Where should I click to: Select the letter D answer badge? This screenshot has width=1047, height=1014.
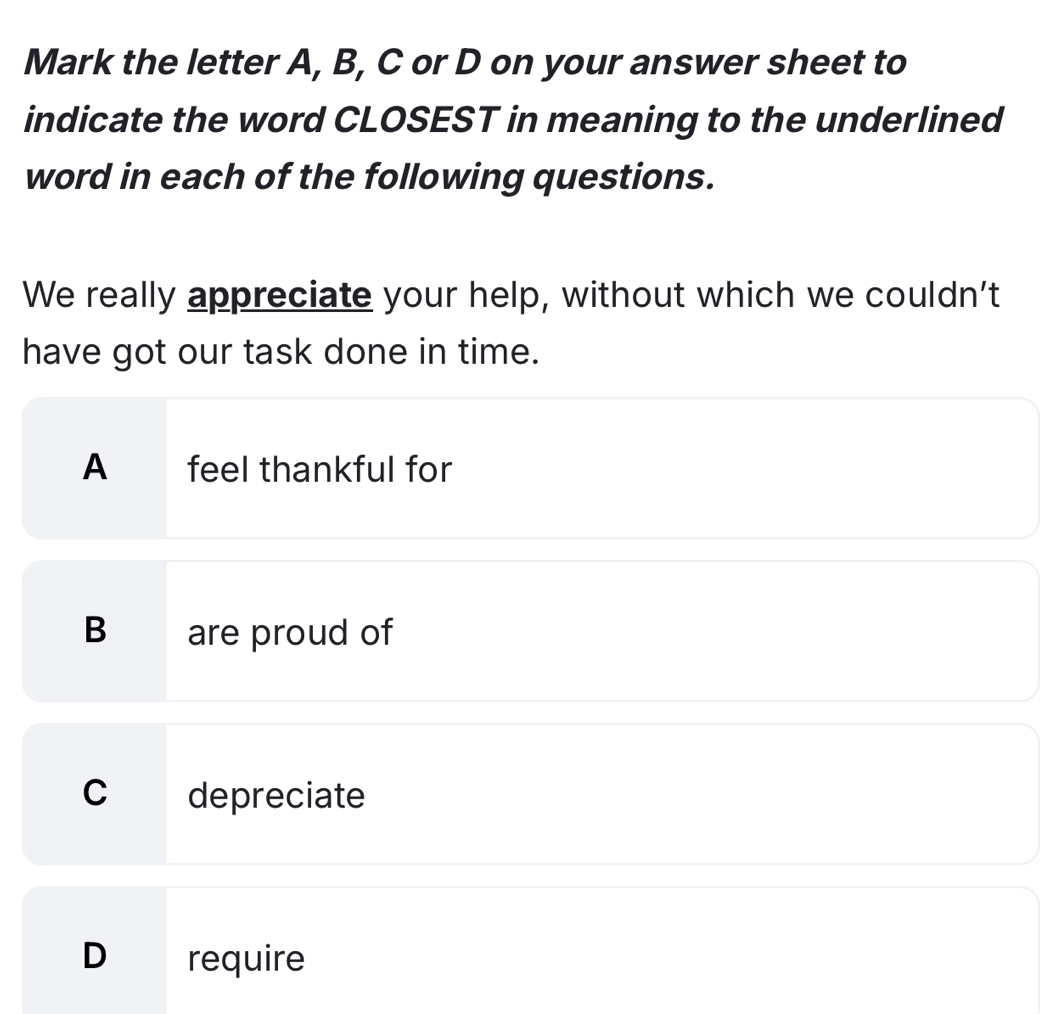point(94,957)
